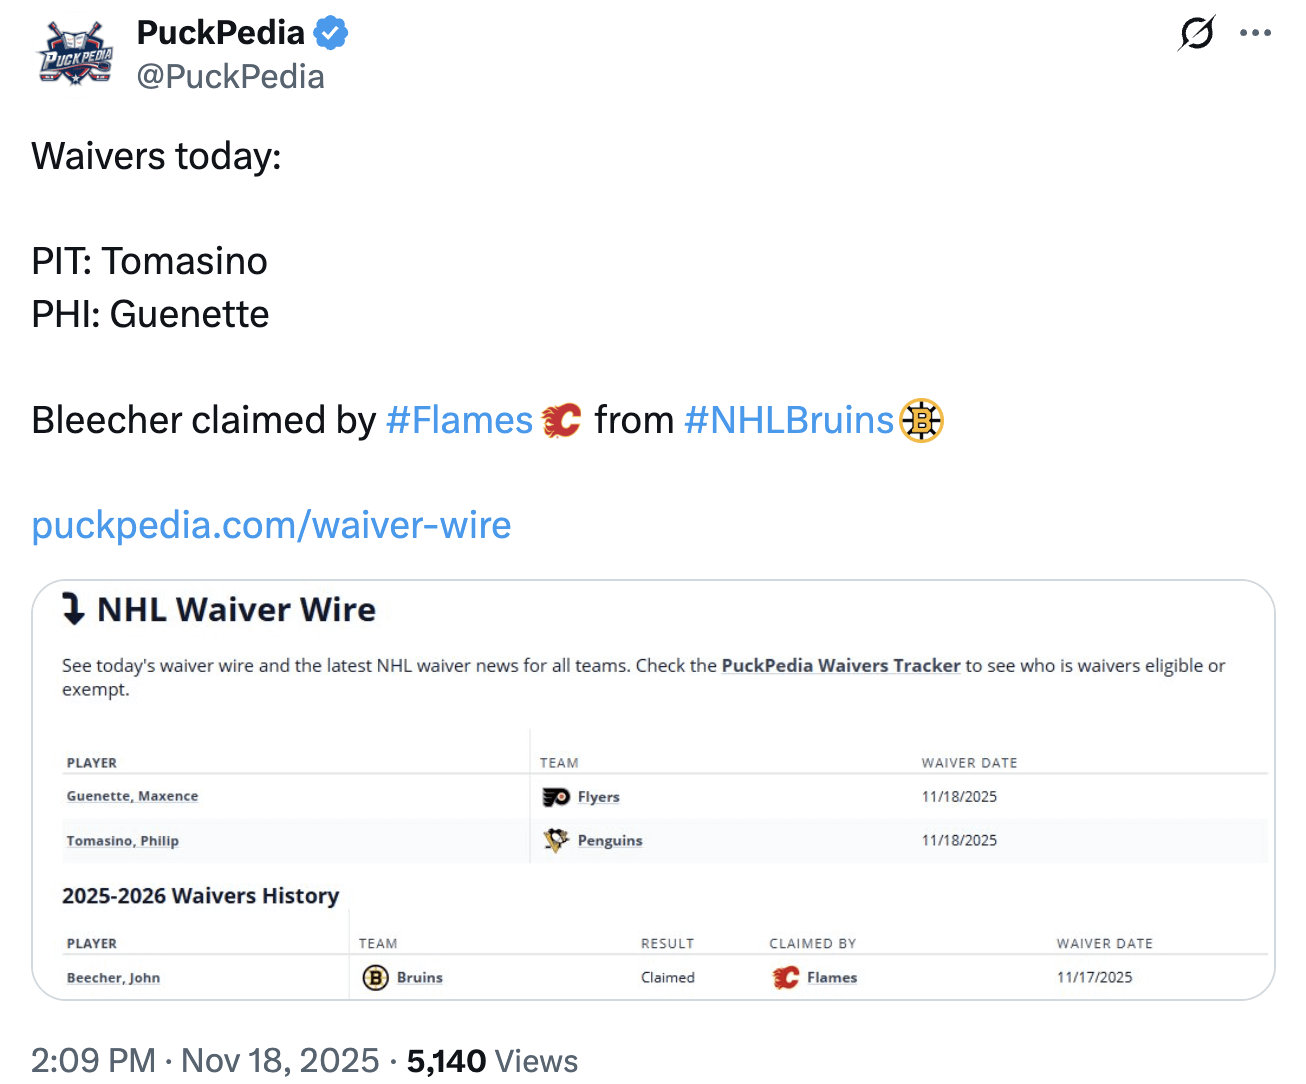This screenshot has width=1306, height=1084.
Task: Open the three-dot more options menu
Action: (1255, 33)
